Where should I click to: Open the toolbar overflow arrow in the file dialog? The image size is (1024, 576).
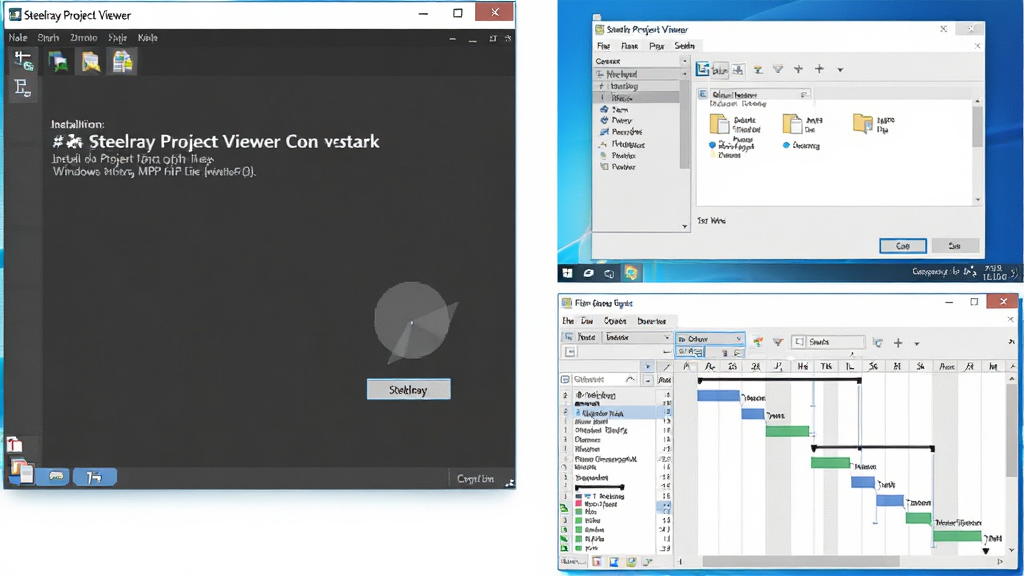point(840,70)
